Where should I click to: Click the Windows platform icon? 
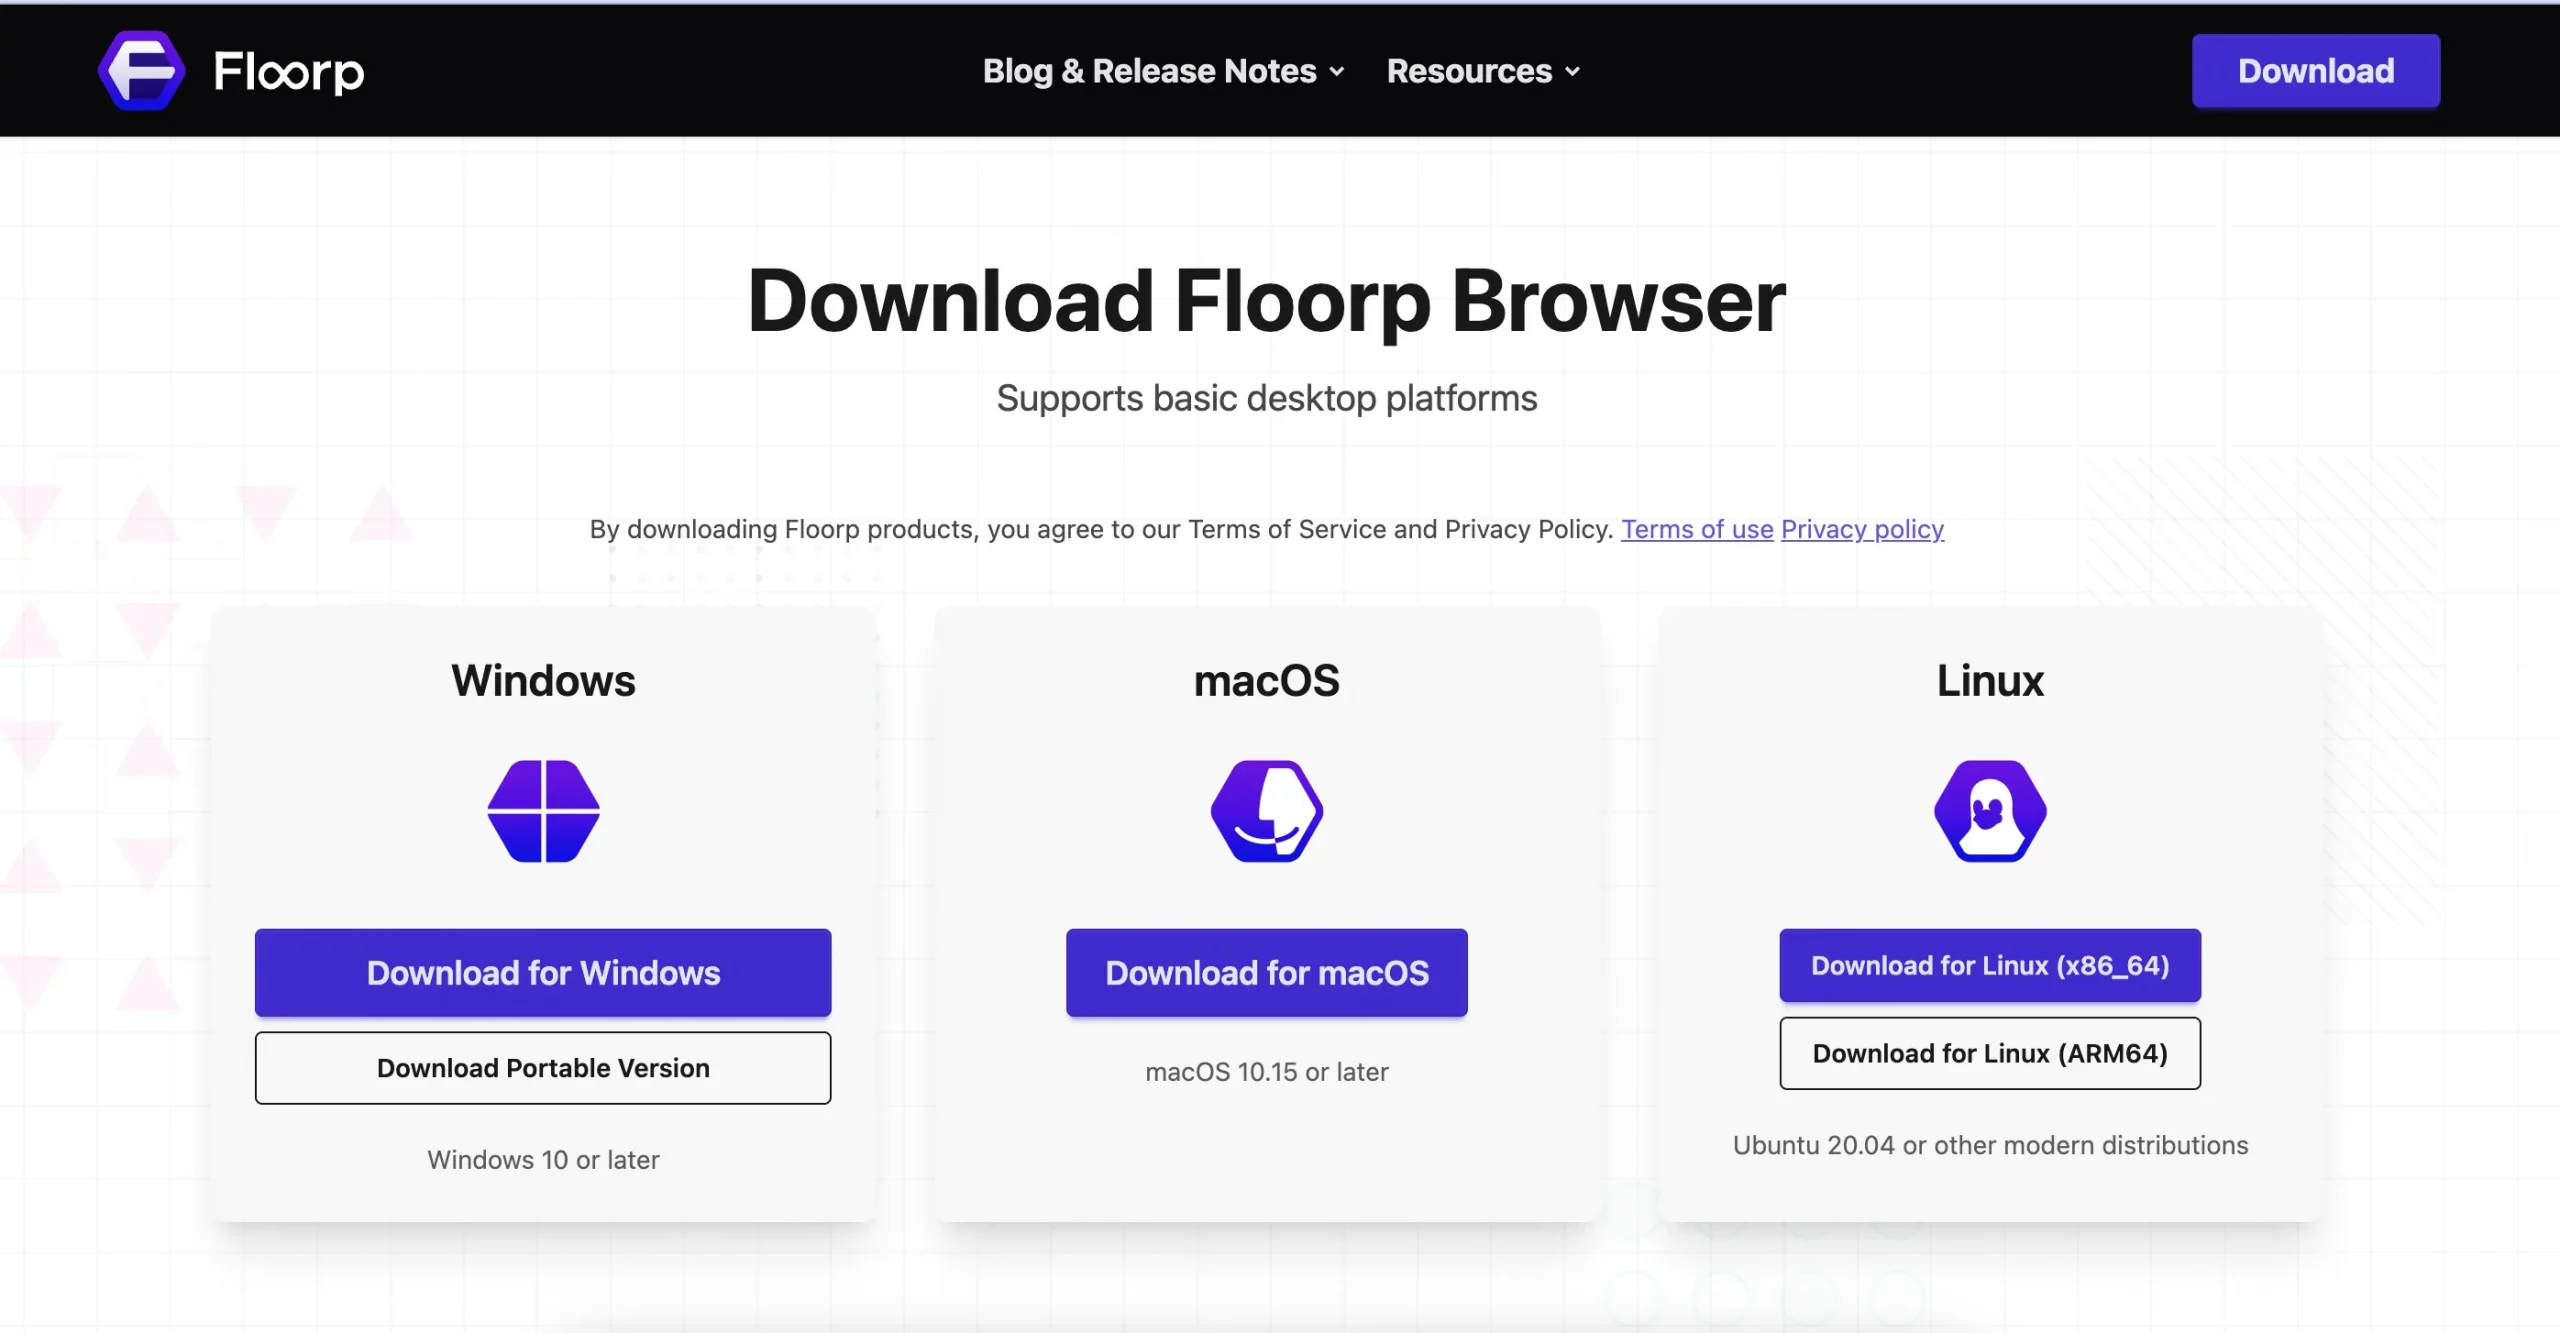(543, 811)
